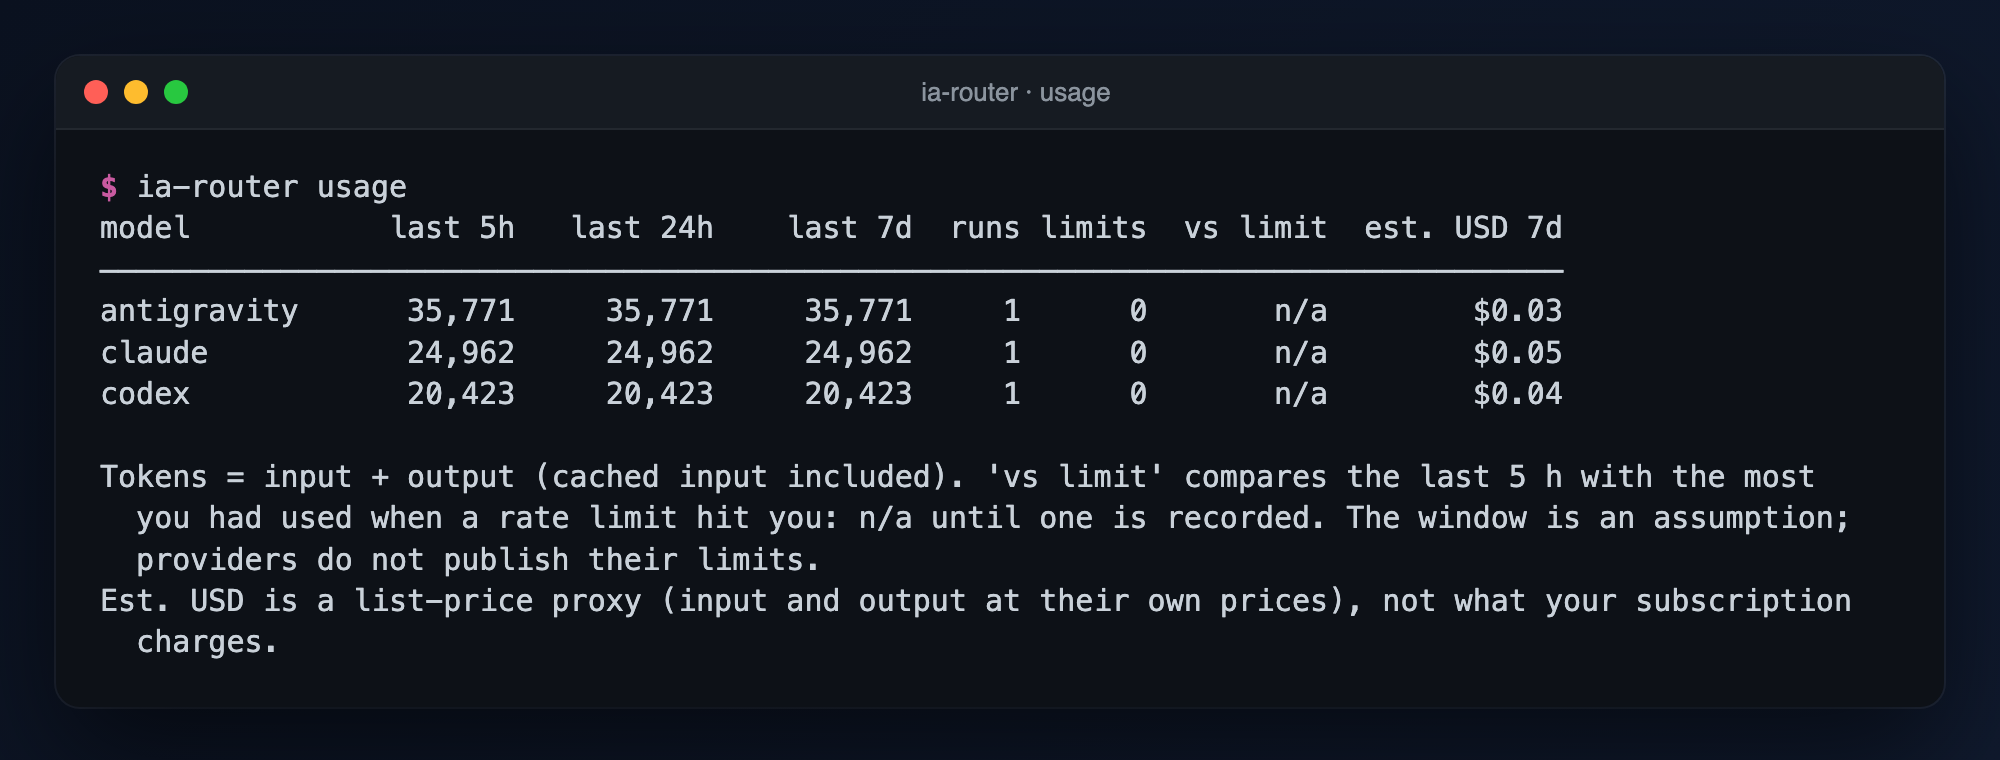Click the 'model' column header

point(145,228)
